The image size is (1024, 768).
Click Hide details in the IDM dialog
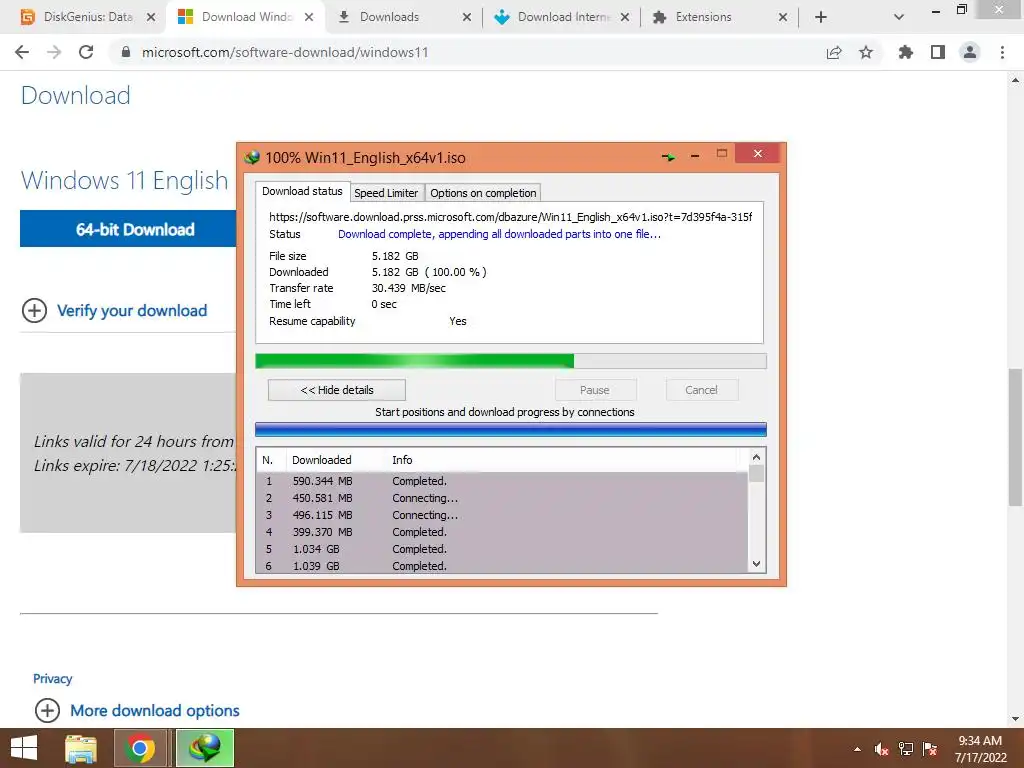pyautogui.click(x=337, y=390)
